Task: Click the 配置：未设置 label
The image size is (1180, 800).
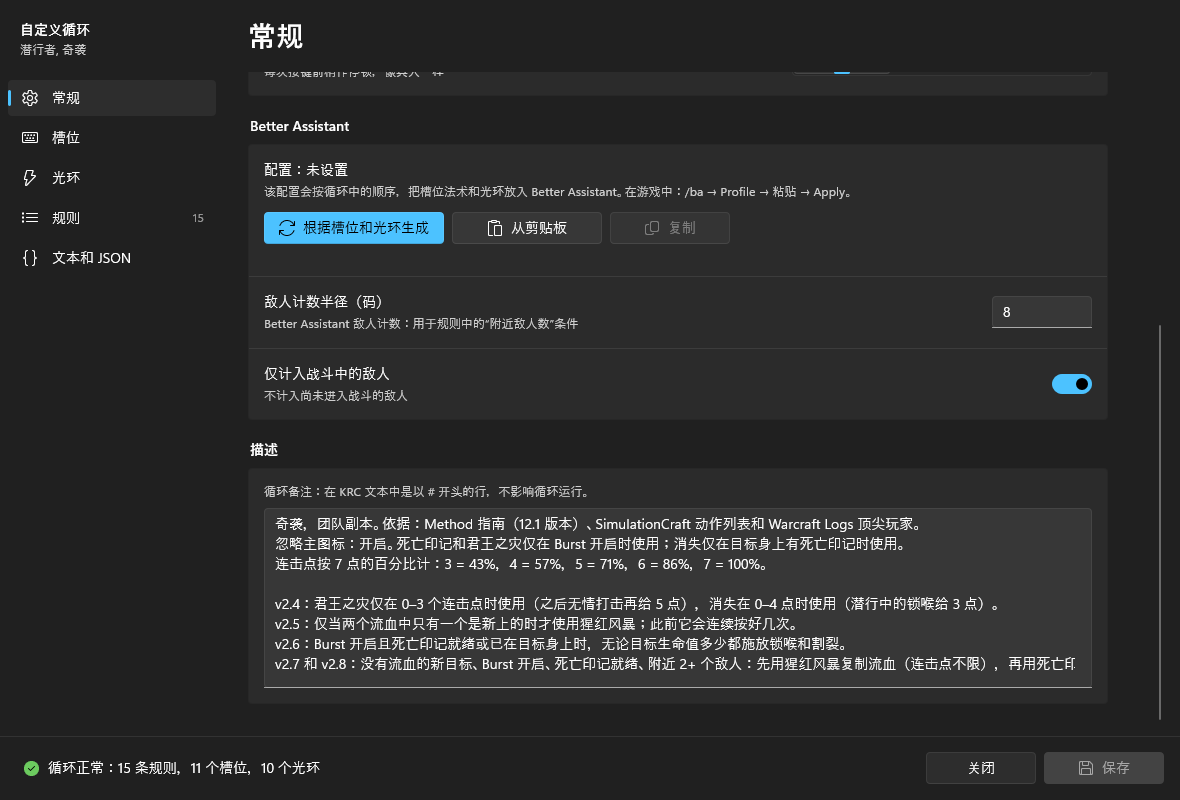Action: [306, 170]
